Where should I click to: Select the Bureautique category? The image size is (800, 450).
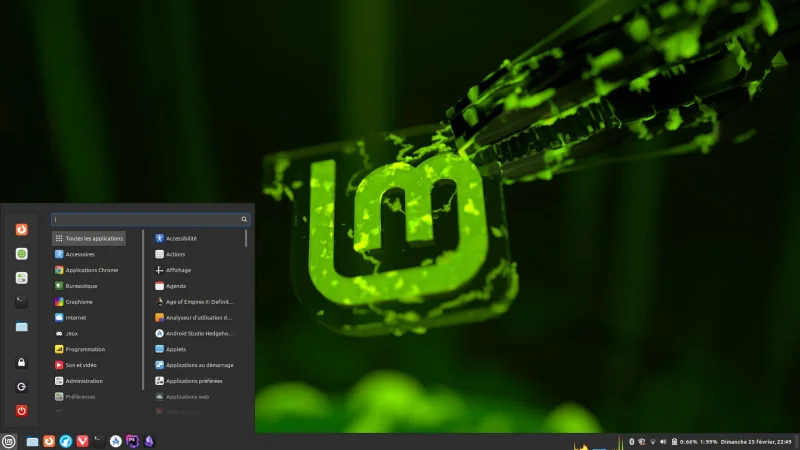[89, 286]
